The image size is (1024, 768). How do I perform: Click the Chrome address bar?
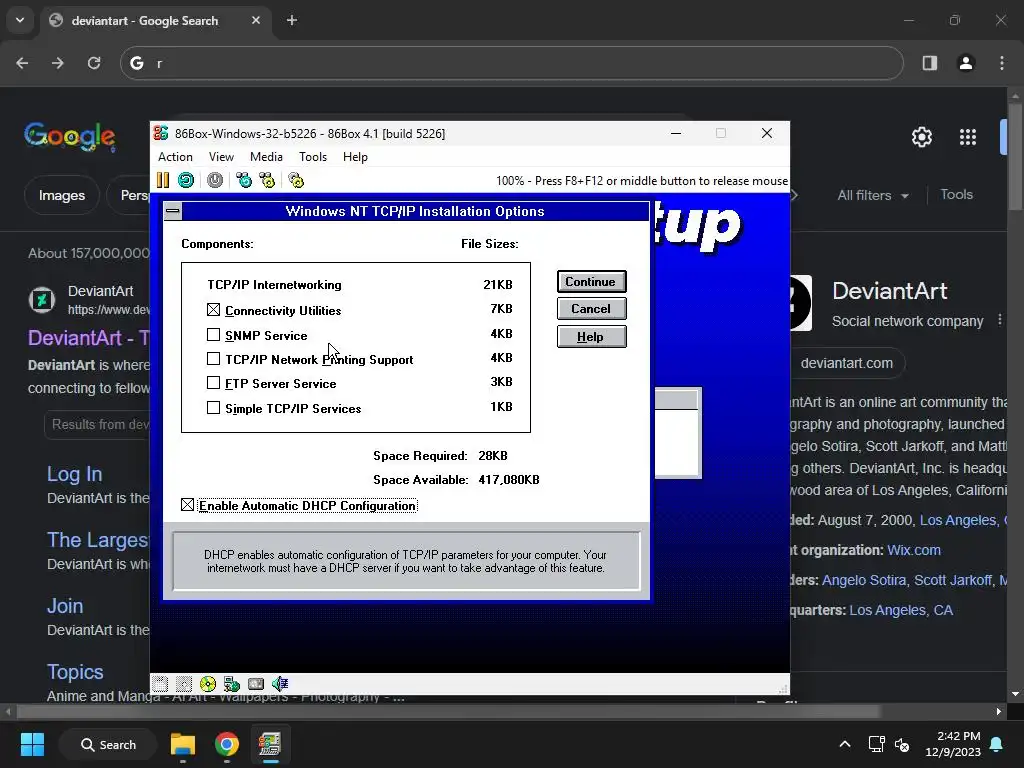coord(511,63)
